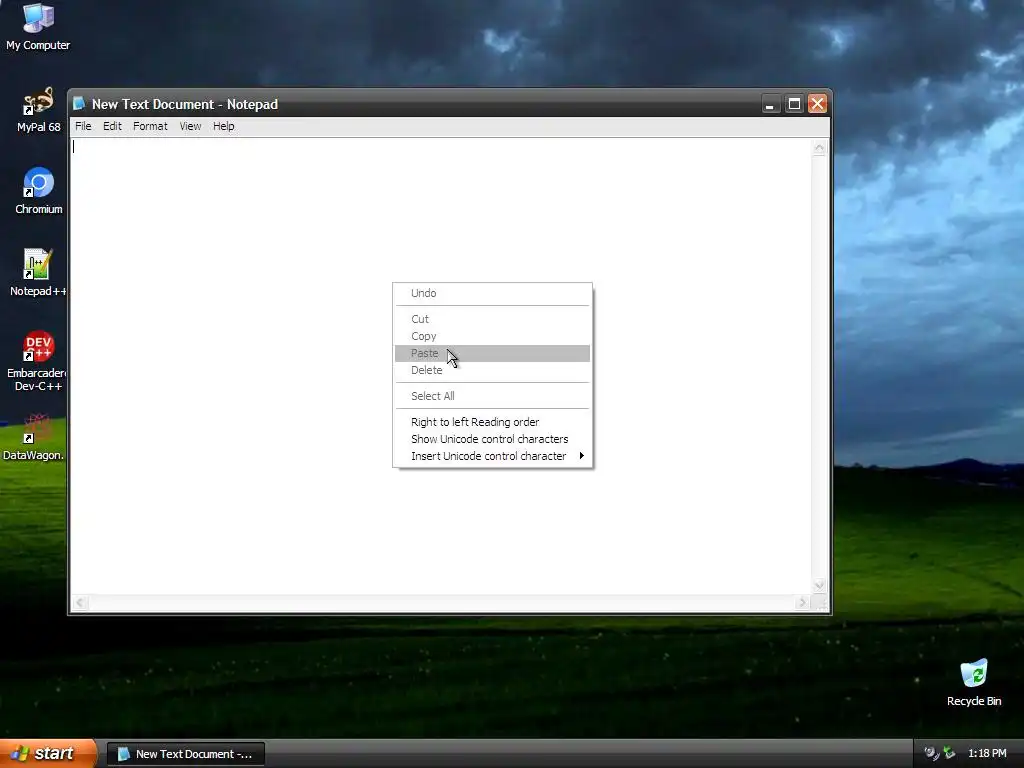Close the Notepad window
The width and height of the screenshot is (1024, 768).
pyautogui.click(x=818, y=104)
